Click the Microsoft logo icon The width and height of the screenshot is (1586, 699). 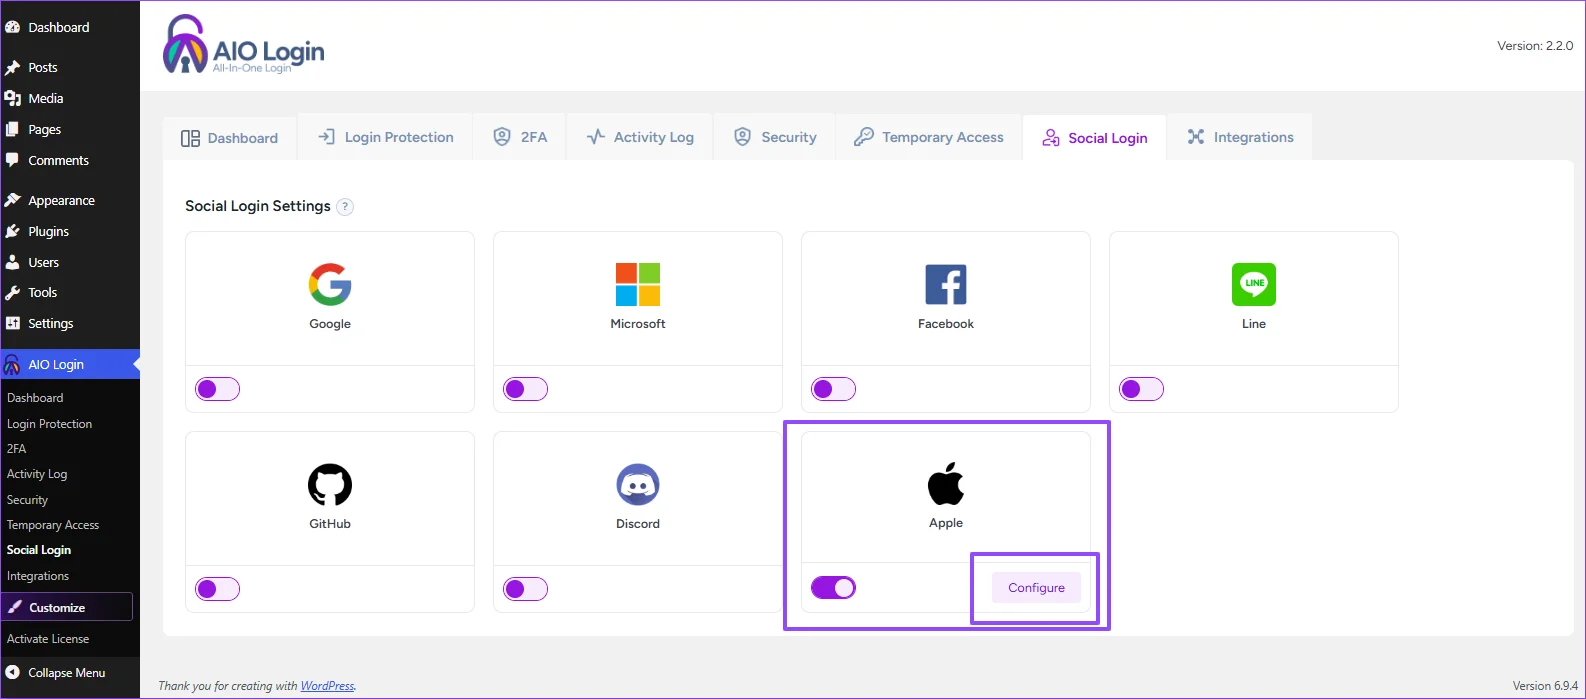(638, 285)
